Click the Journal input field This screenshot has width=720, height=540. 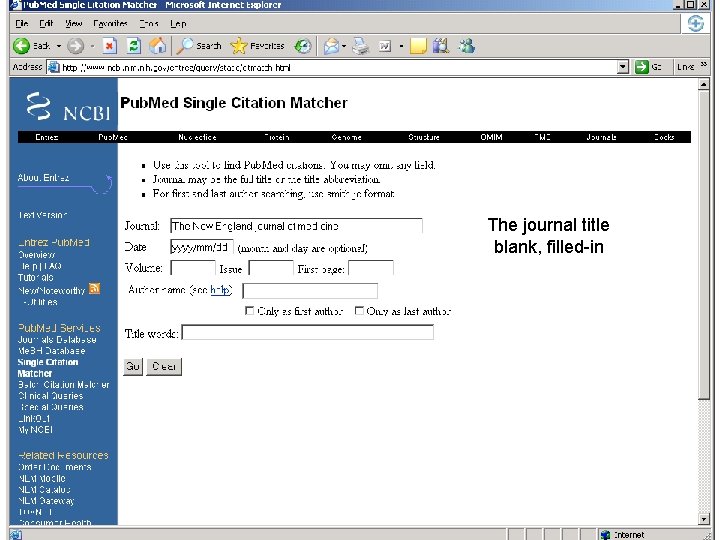pyautogui.click(x=296, y=226)
